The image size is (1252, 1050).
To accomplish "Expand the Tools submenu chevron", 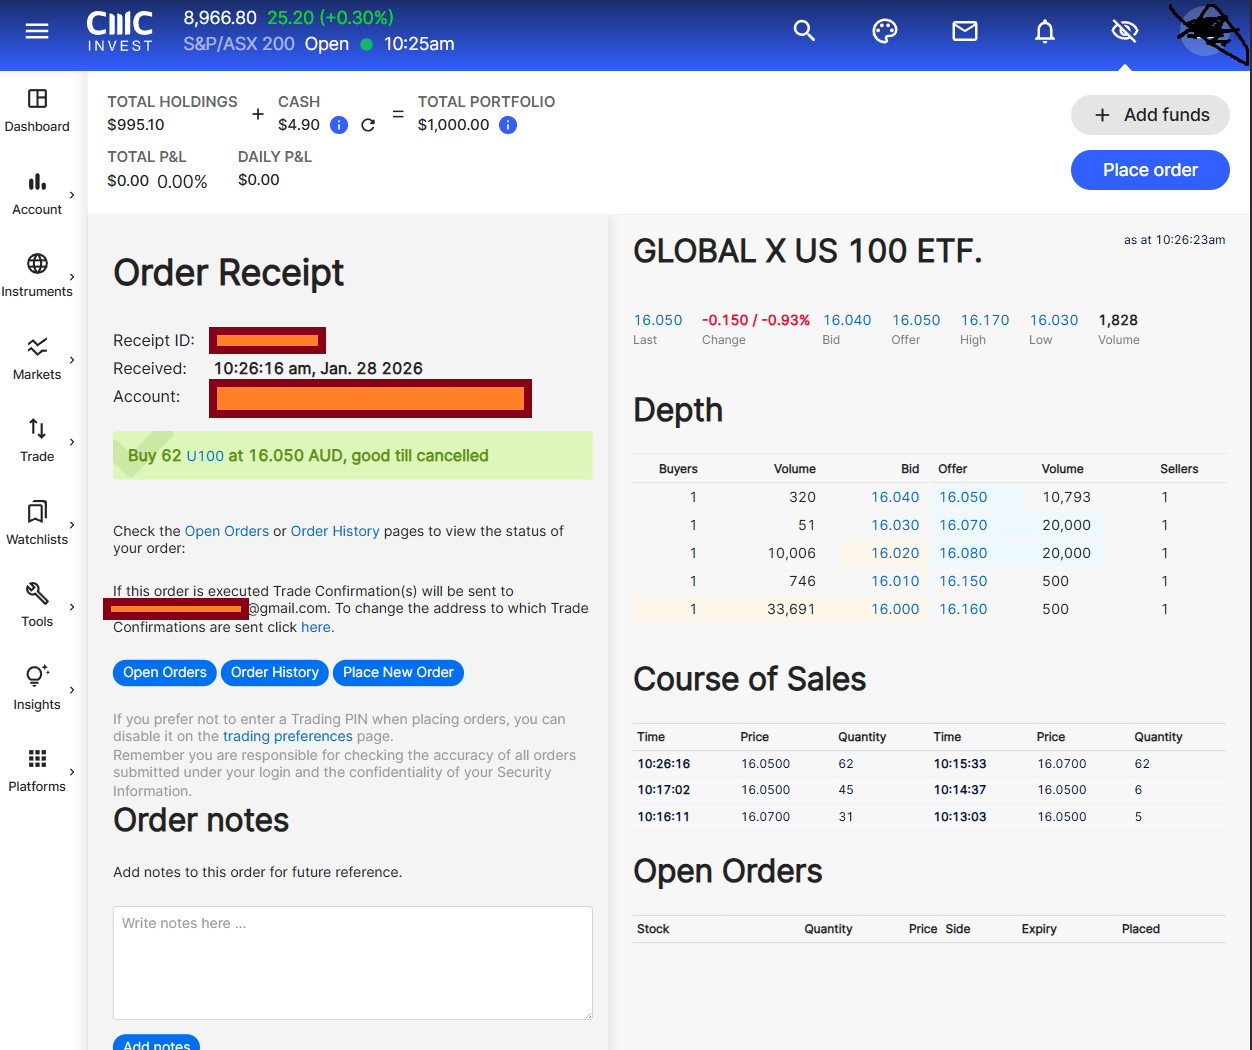I will click(72, 607).
